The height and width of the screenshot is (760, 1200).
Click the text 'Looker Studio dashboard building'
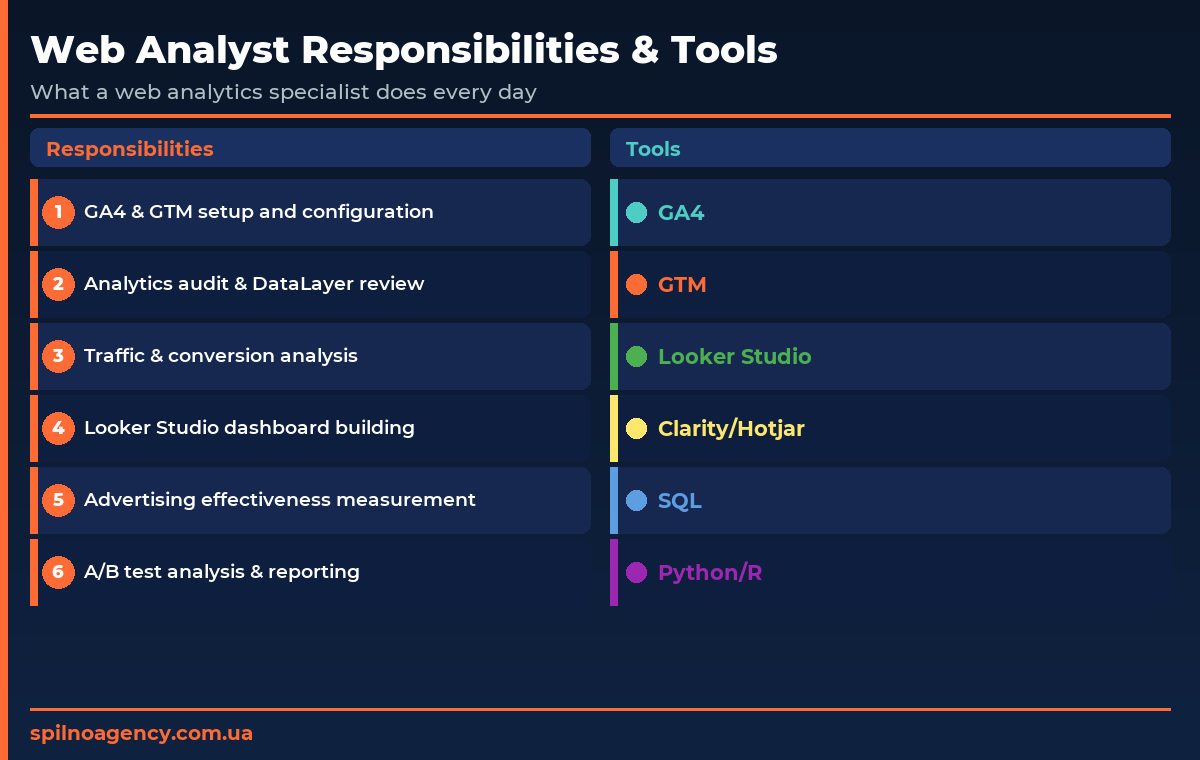[249, 428]
